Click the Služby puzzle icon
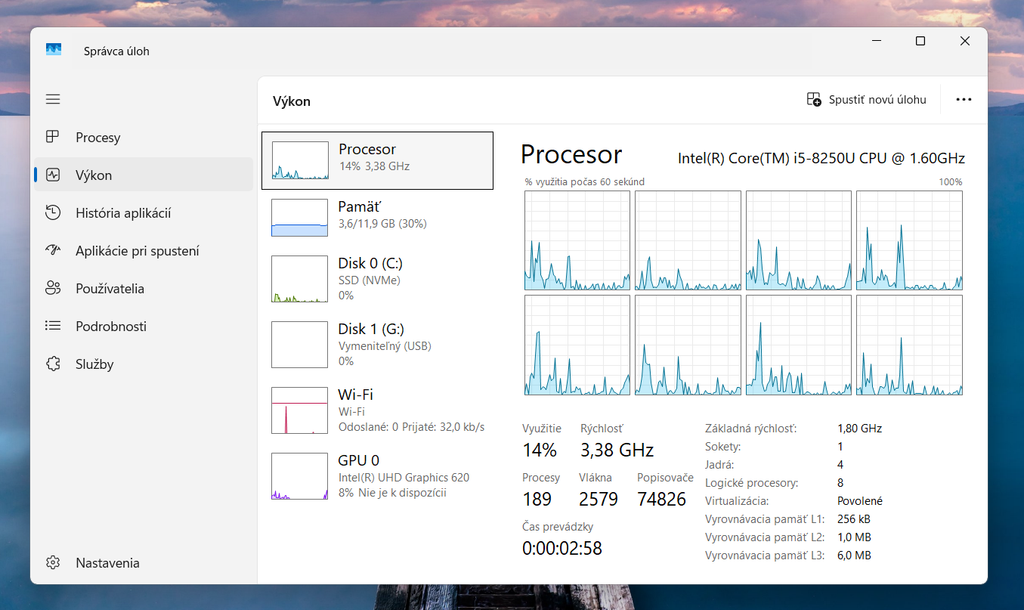This screenshot has height=610, width=1024. pos(53,363)
